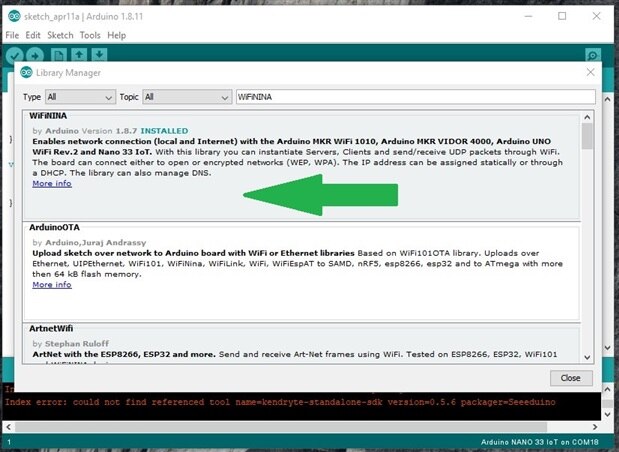Click the by Arduino,Juraj Andrassy author text
Viewport: 619px width, 452px height.
tap(89, 242)
